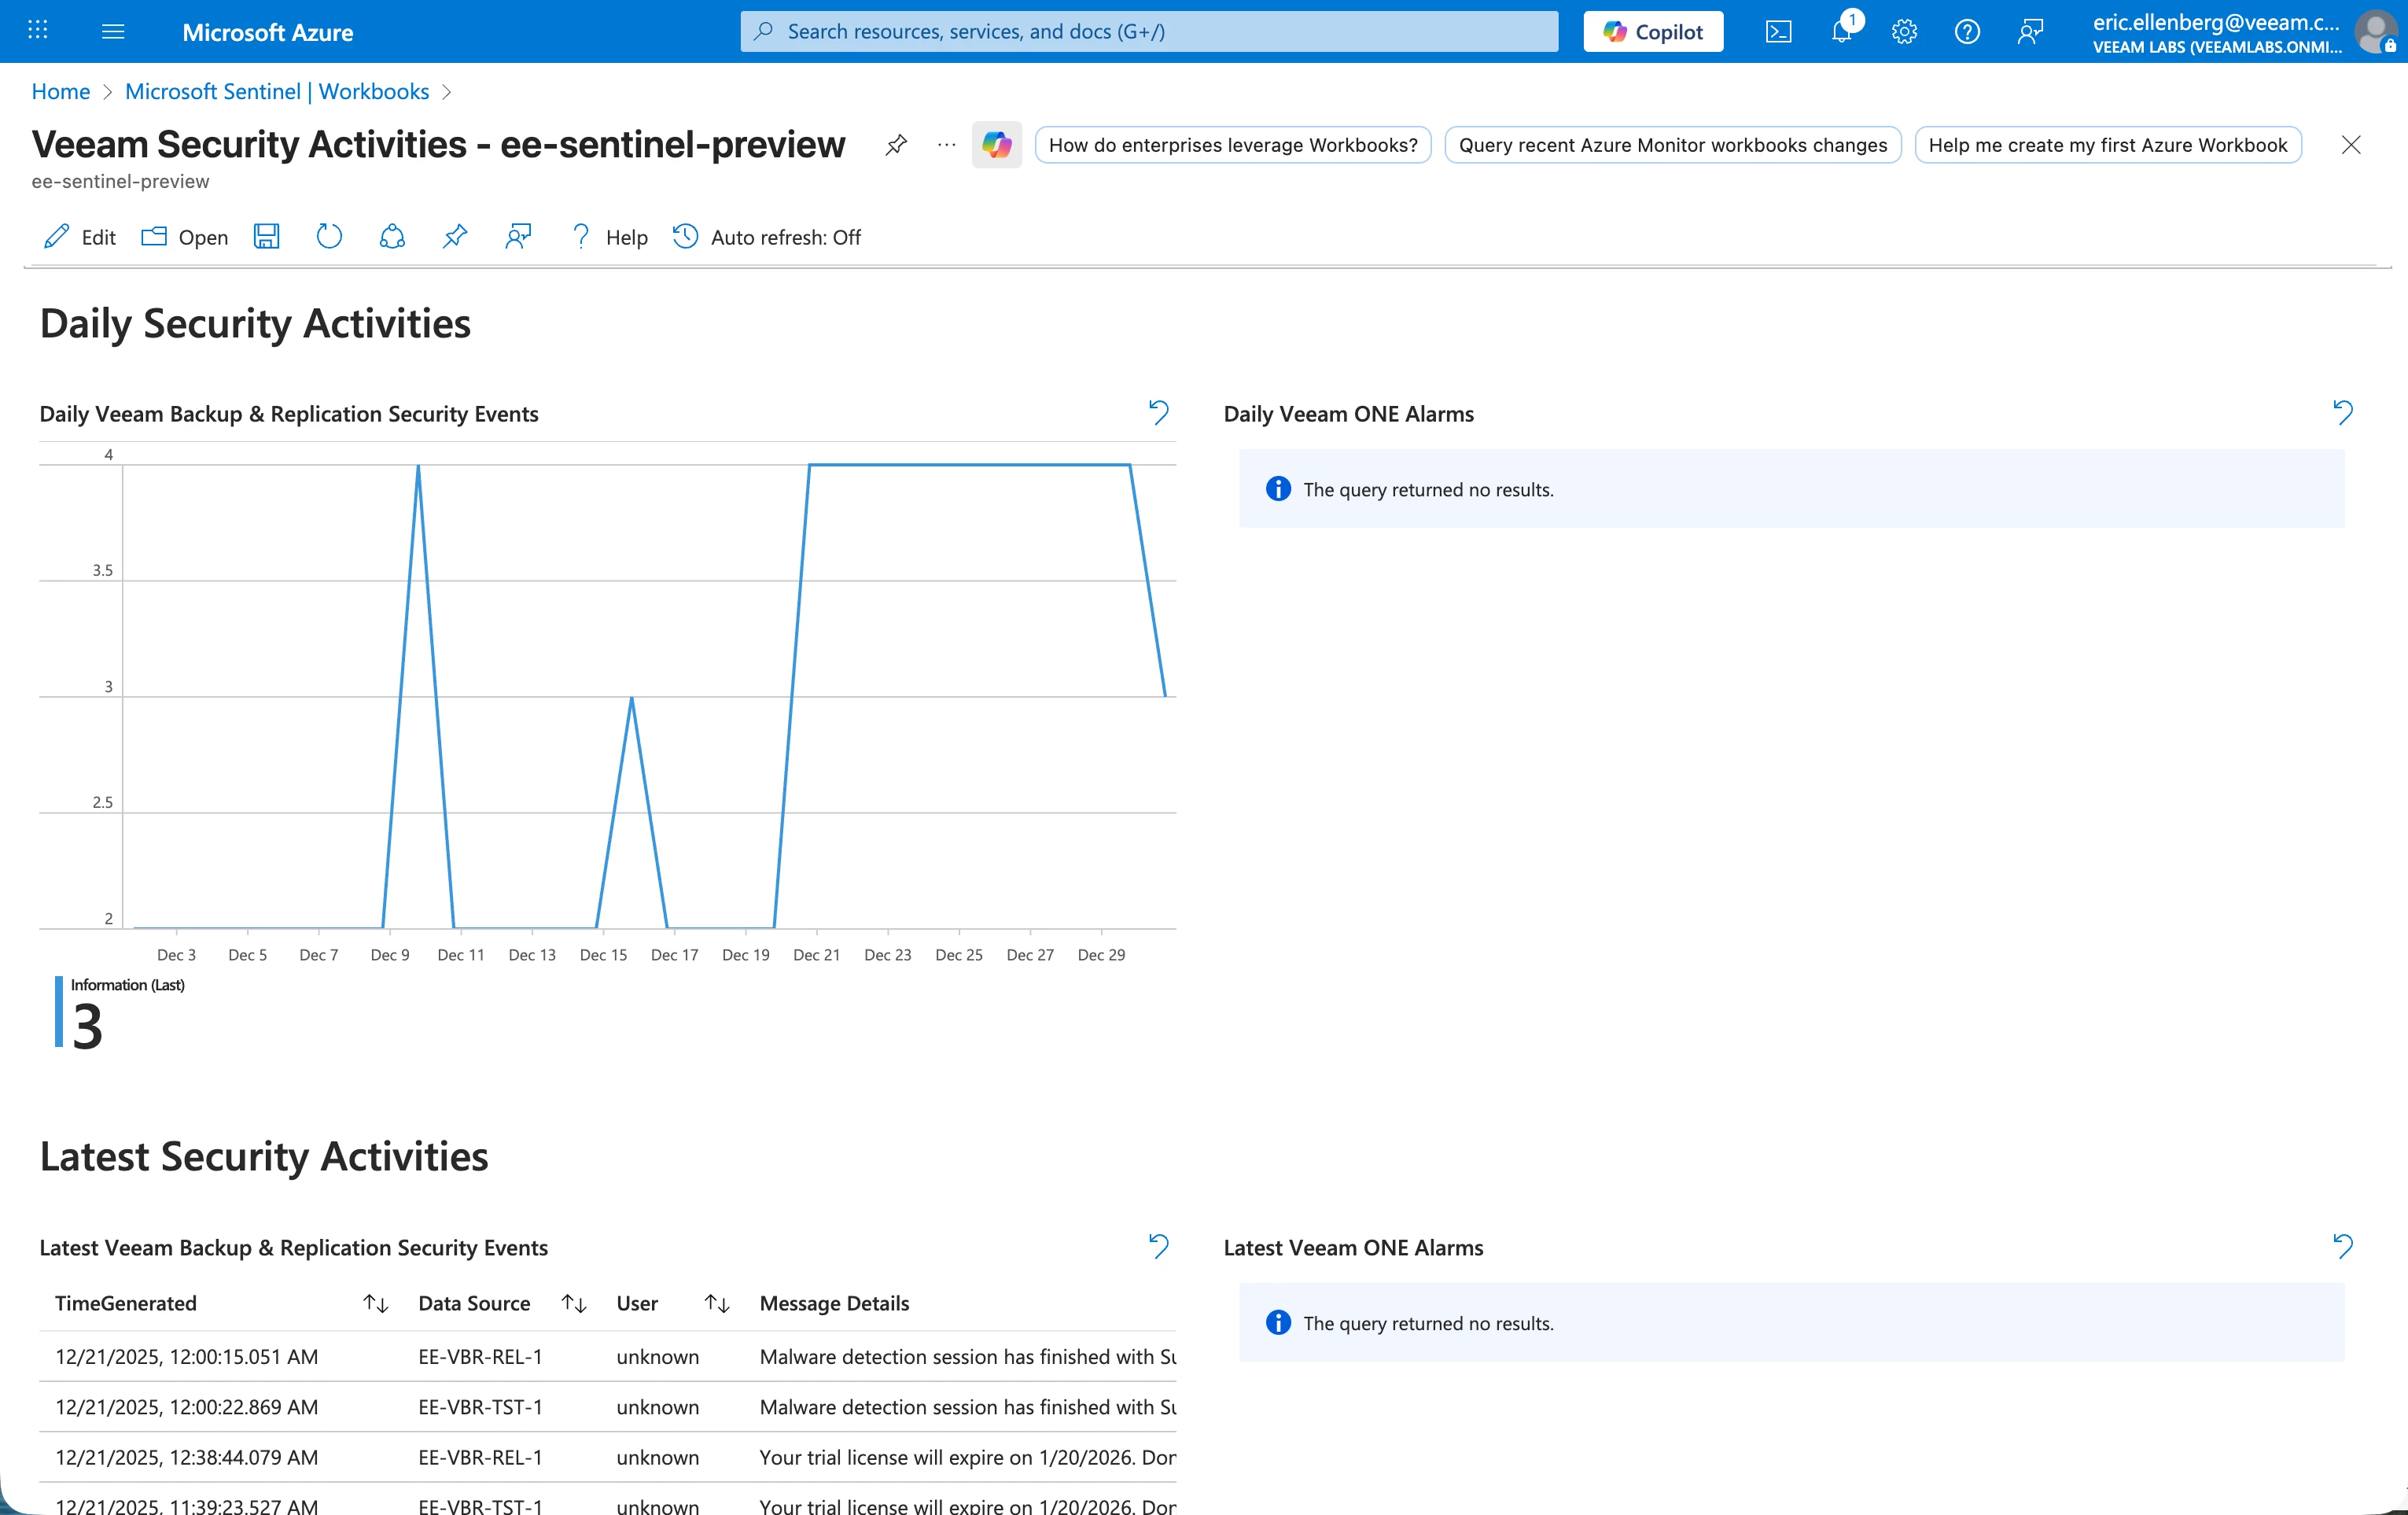Image resolution: width=2408 pixels, height=1515 pixels.
Task: Open Cloud Shell from top bar
Action: 1778,32
